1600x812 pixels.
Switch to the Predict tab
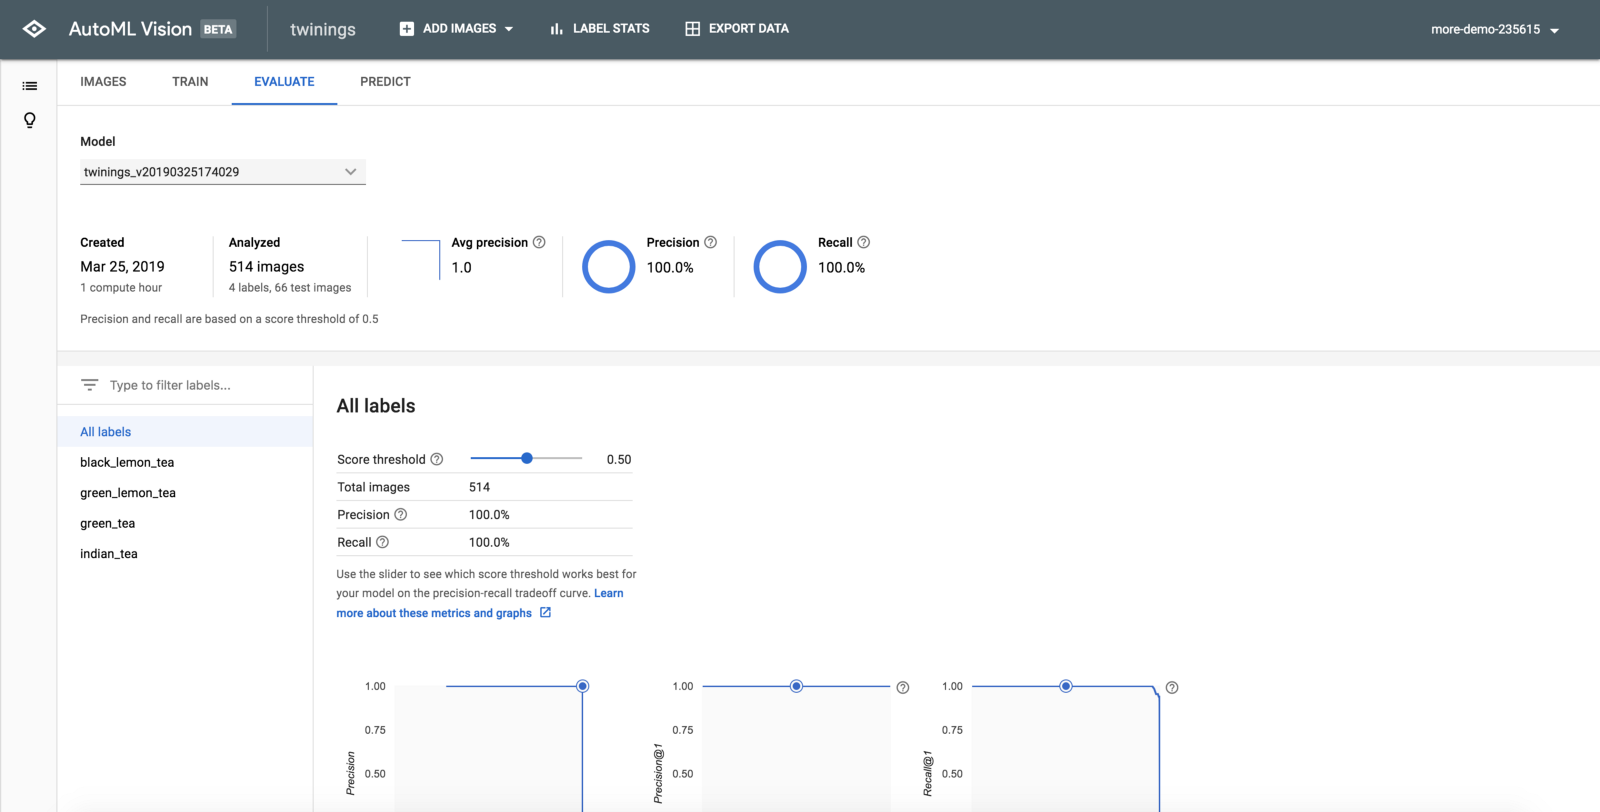385,82
